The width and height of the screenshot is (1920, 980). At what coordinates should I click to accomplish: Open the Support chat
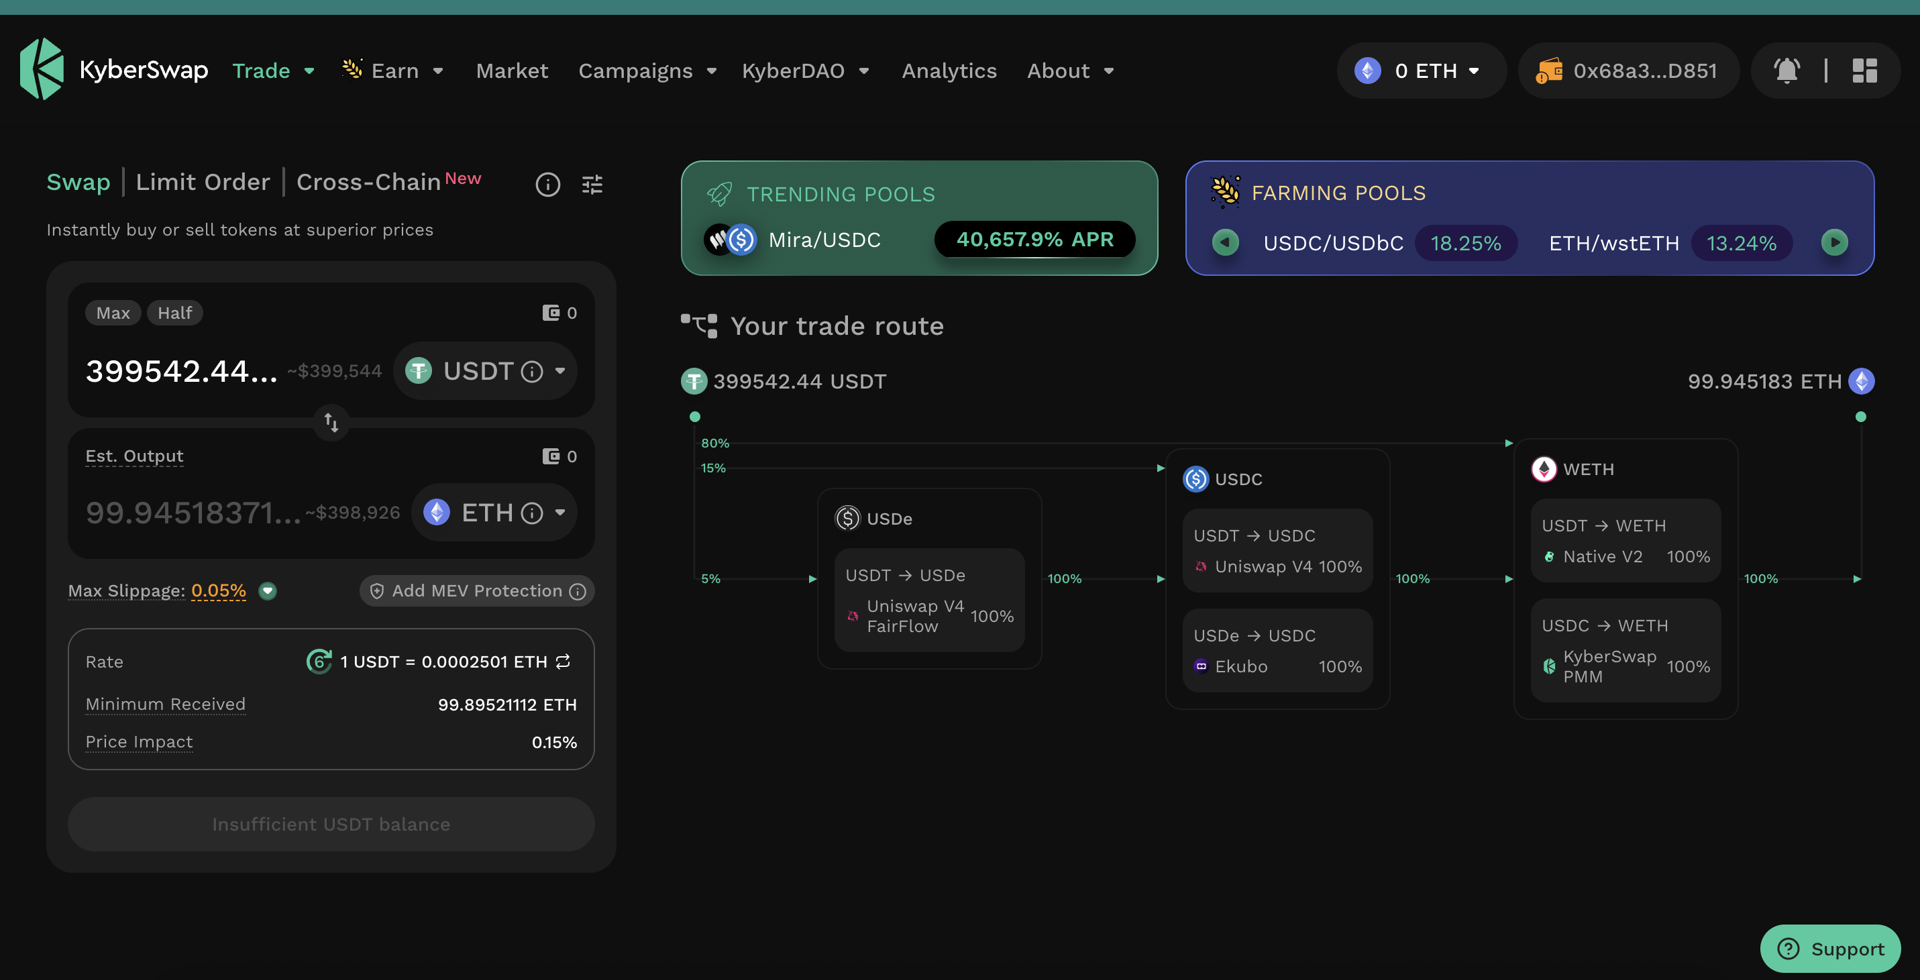[x=1831, y=948]
